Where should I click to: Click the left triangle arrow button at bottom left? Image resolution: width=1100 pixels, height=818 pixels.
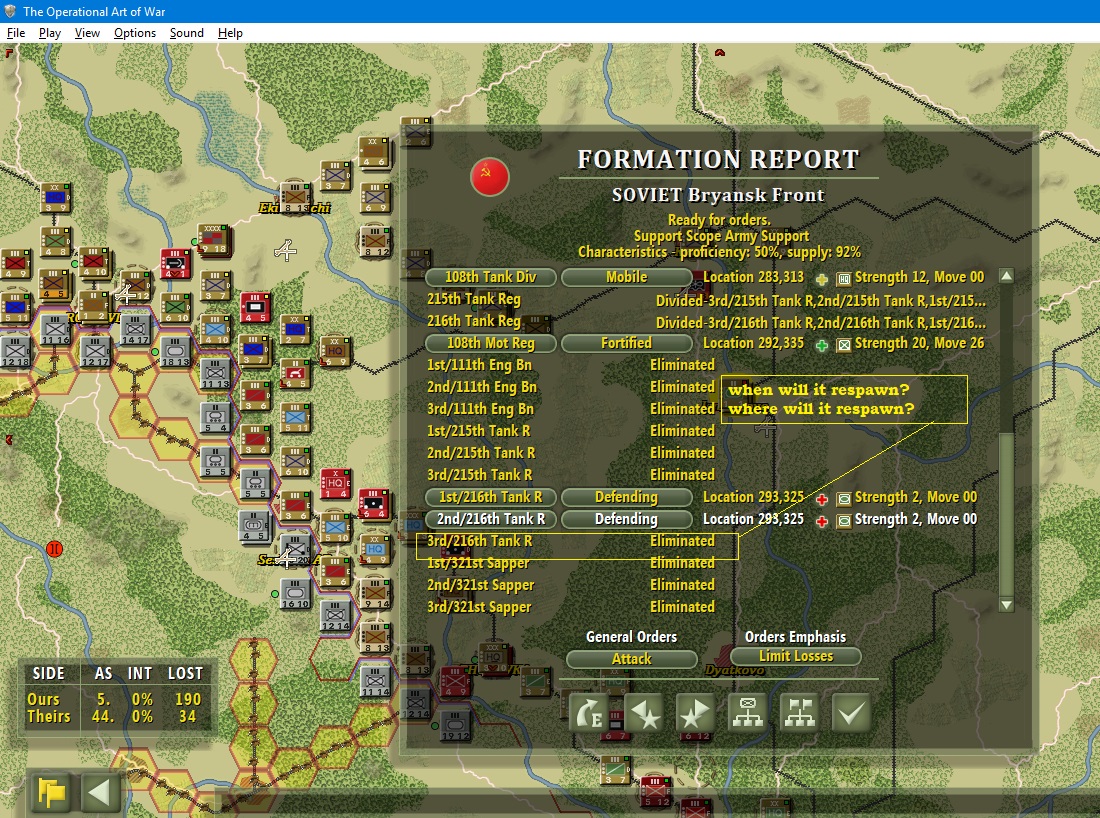click(99, 793)
